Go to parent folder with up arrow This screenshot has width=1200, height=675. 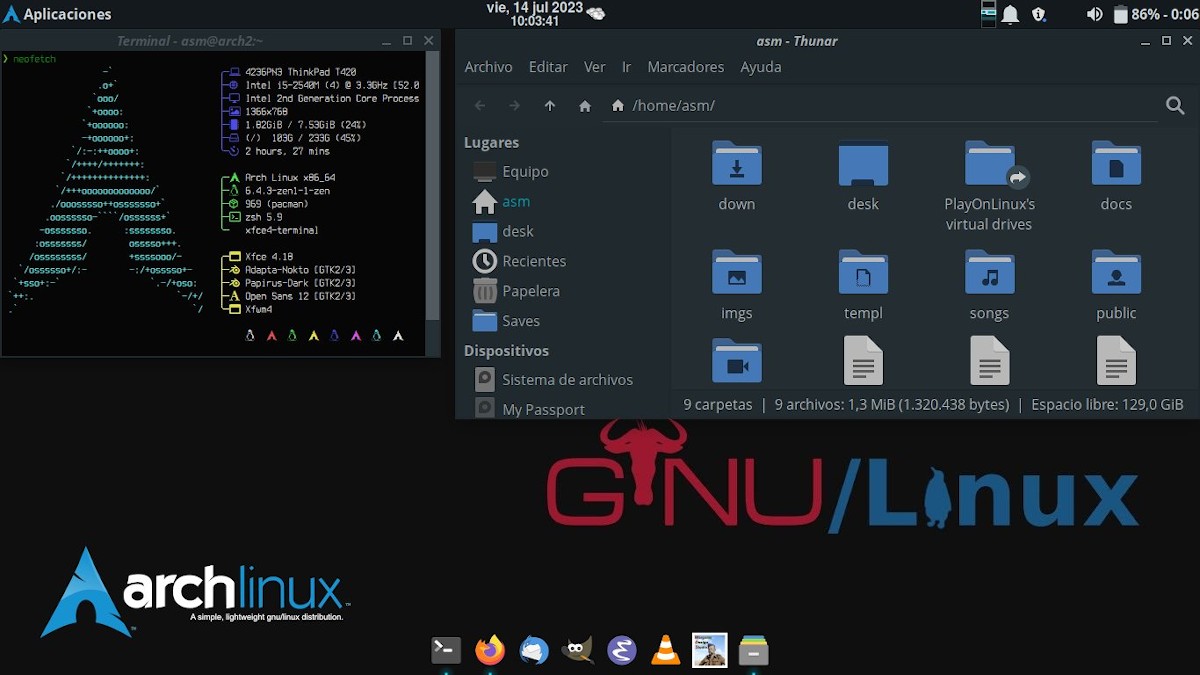coord(550,106)
